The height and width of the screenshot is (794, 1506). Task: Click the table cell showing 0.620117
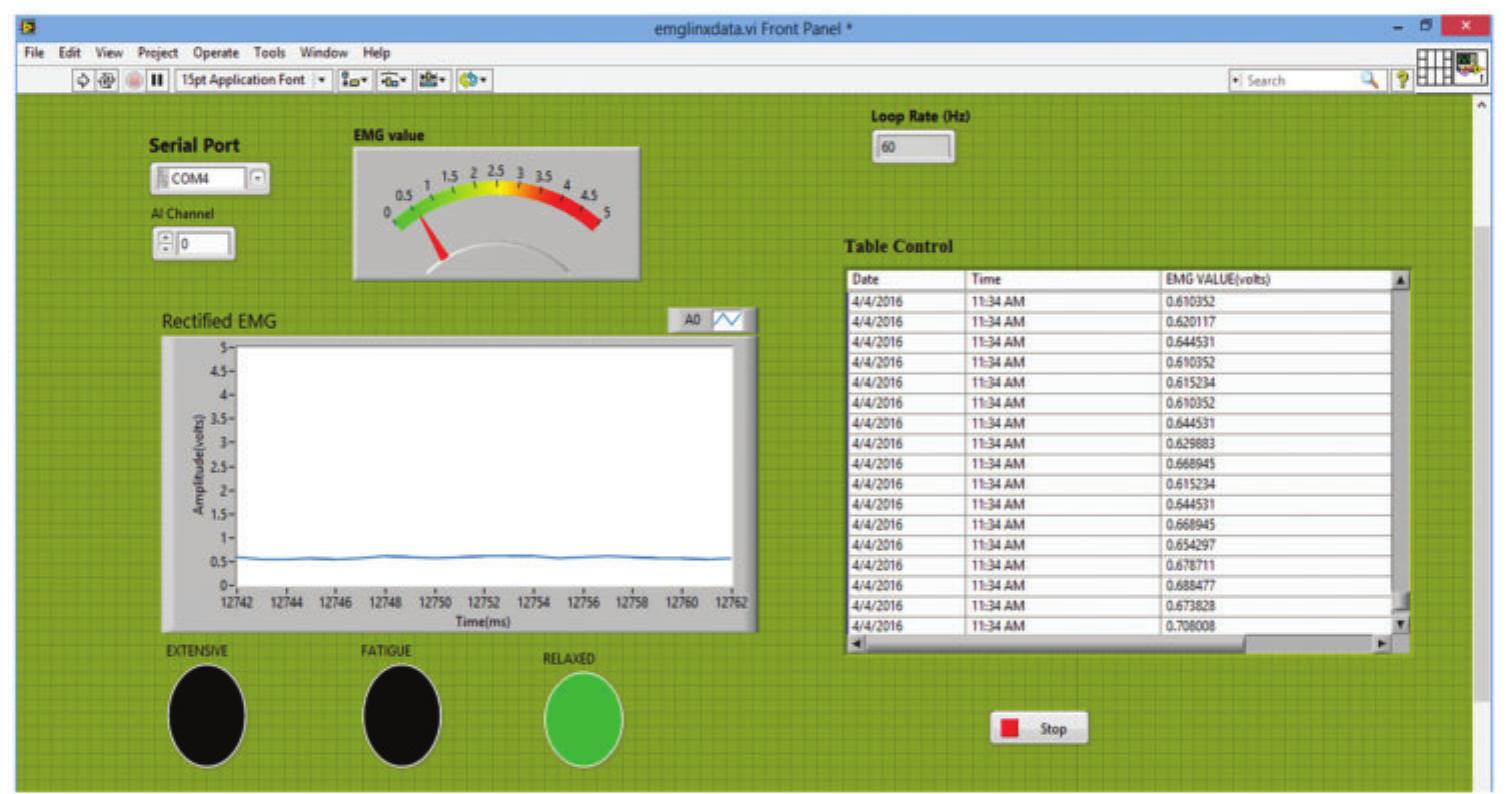(1275, 322)
